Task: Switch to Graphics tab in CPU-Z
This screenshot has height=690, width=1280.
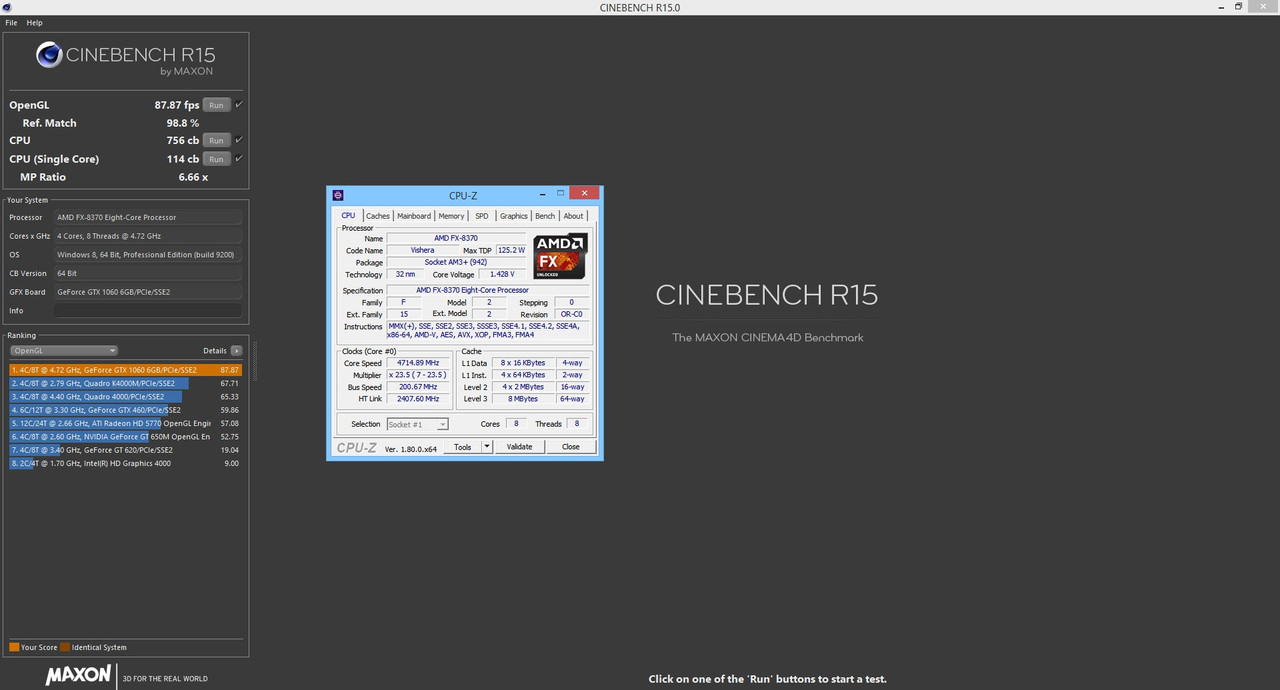Action: click(514, 216)
